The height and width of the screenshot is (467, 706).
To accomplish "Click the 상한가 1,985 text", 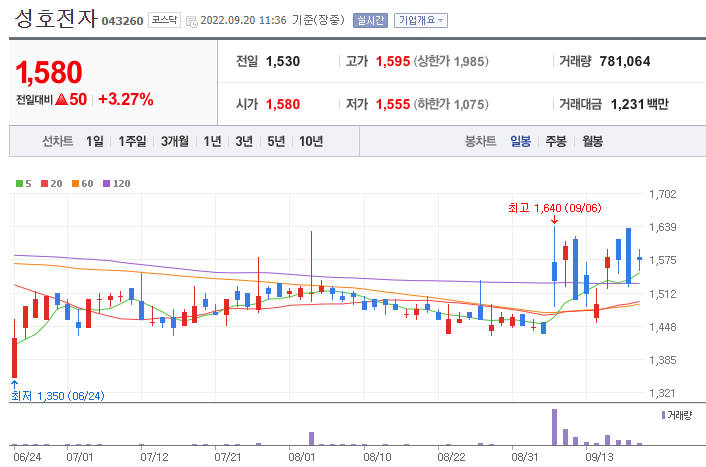I will [x=451, y=61].
